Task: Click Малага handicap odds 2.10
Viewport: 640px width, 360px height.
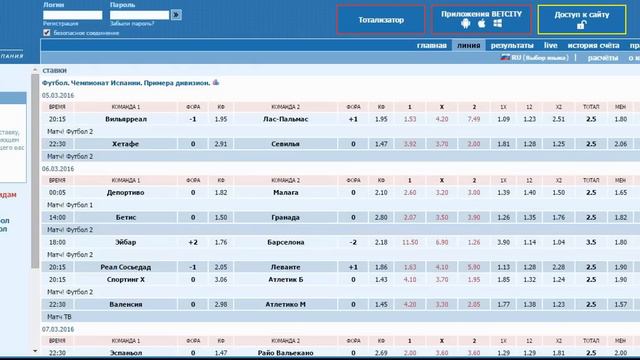Action: click(381, 193)
